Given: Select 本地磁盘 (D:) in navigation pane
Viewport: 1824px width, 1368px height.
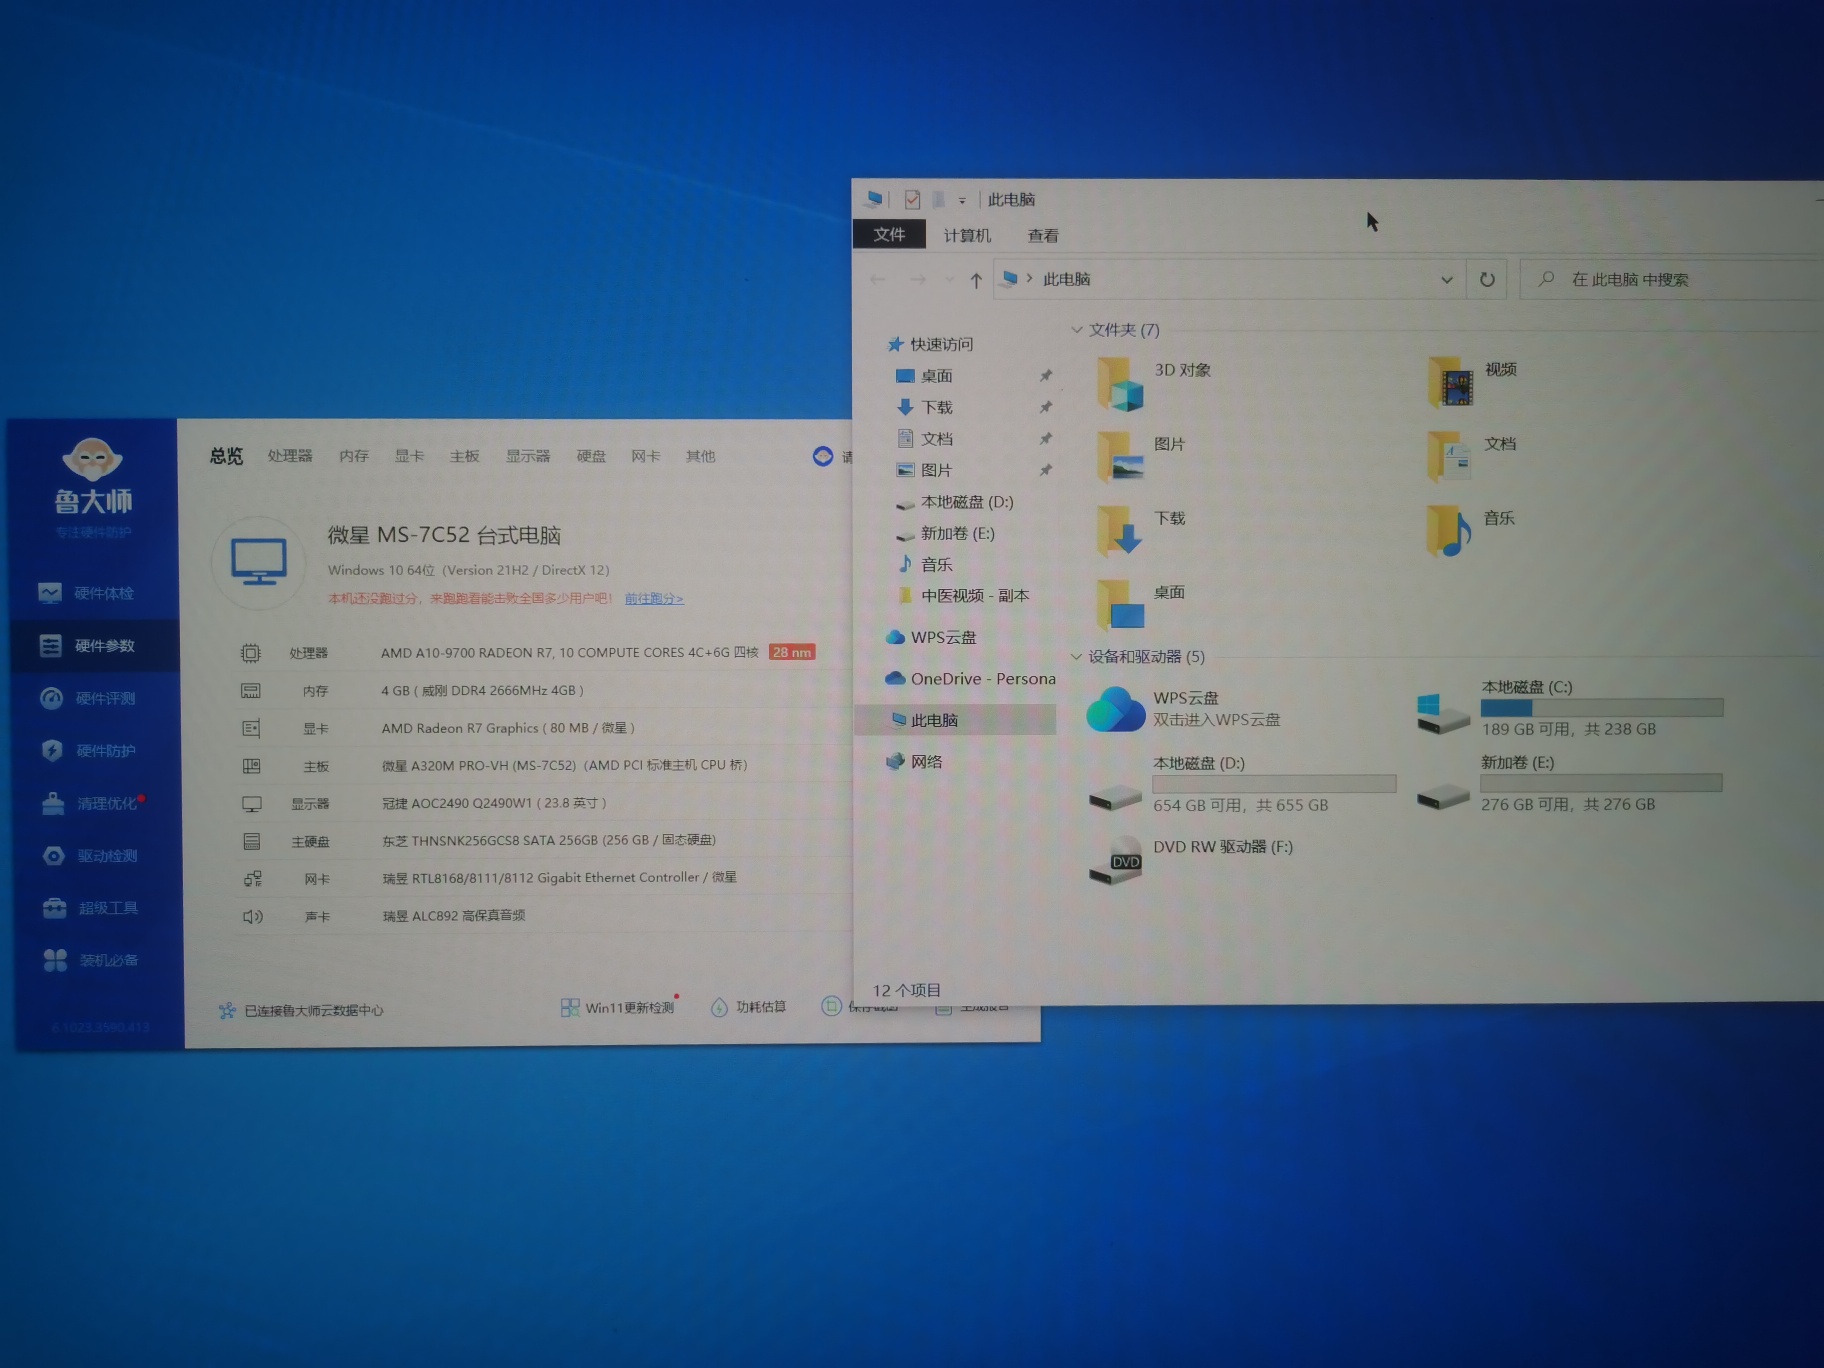Looking at the screenshot, I should 955,502.
